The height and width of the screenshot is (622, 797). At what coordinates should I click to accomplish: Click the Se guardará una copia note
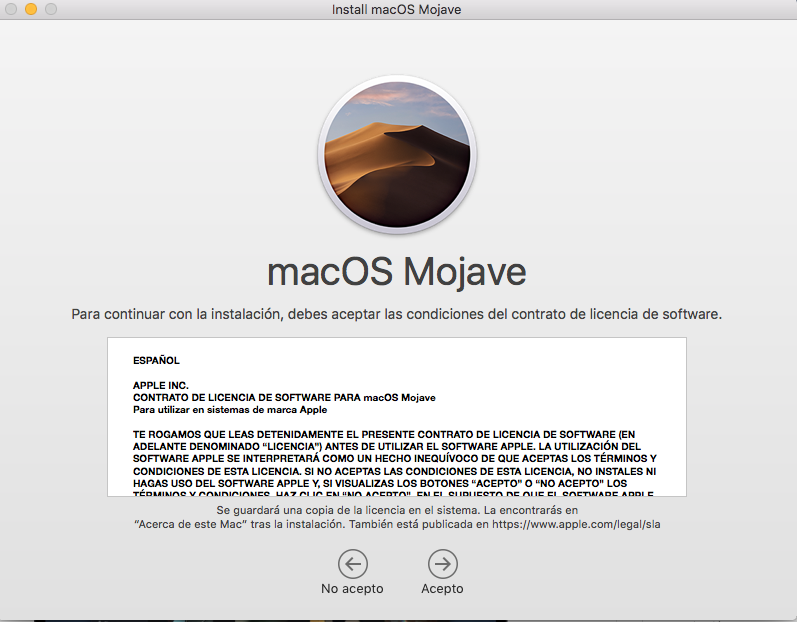pos(397,517)
